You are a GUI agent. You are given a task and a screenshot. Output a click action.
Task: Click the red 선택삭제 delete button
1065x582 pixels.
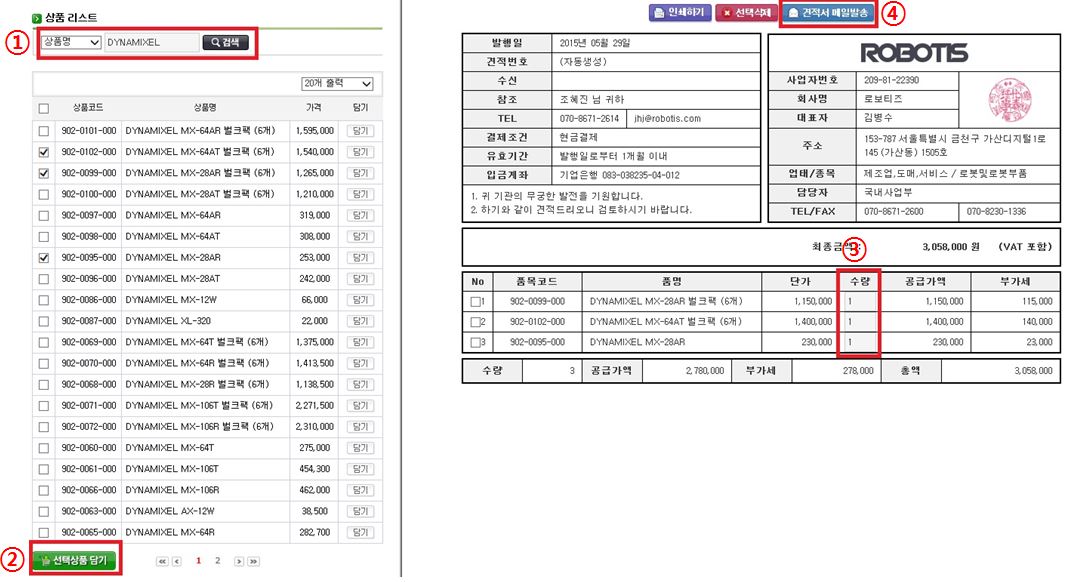[746, 13]
